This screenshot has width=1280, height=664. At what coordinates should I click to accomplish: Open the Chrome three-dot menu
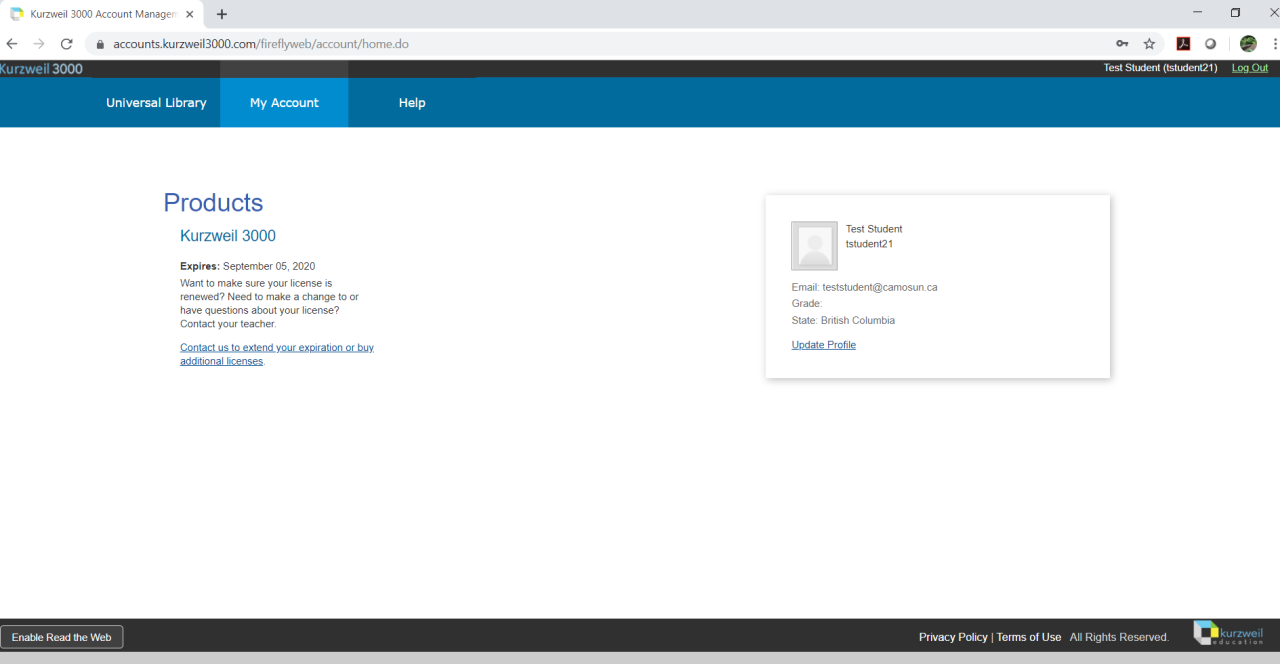(x=1274, y=44)
